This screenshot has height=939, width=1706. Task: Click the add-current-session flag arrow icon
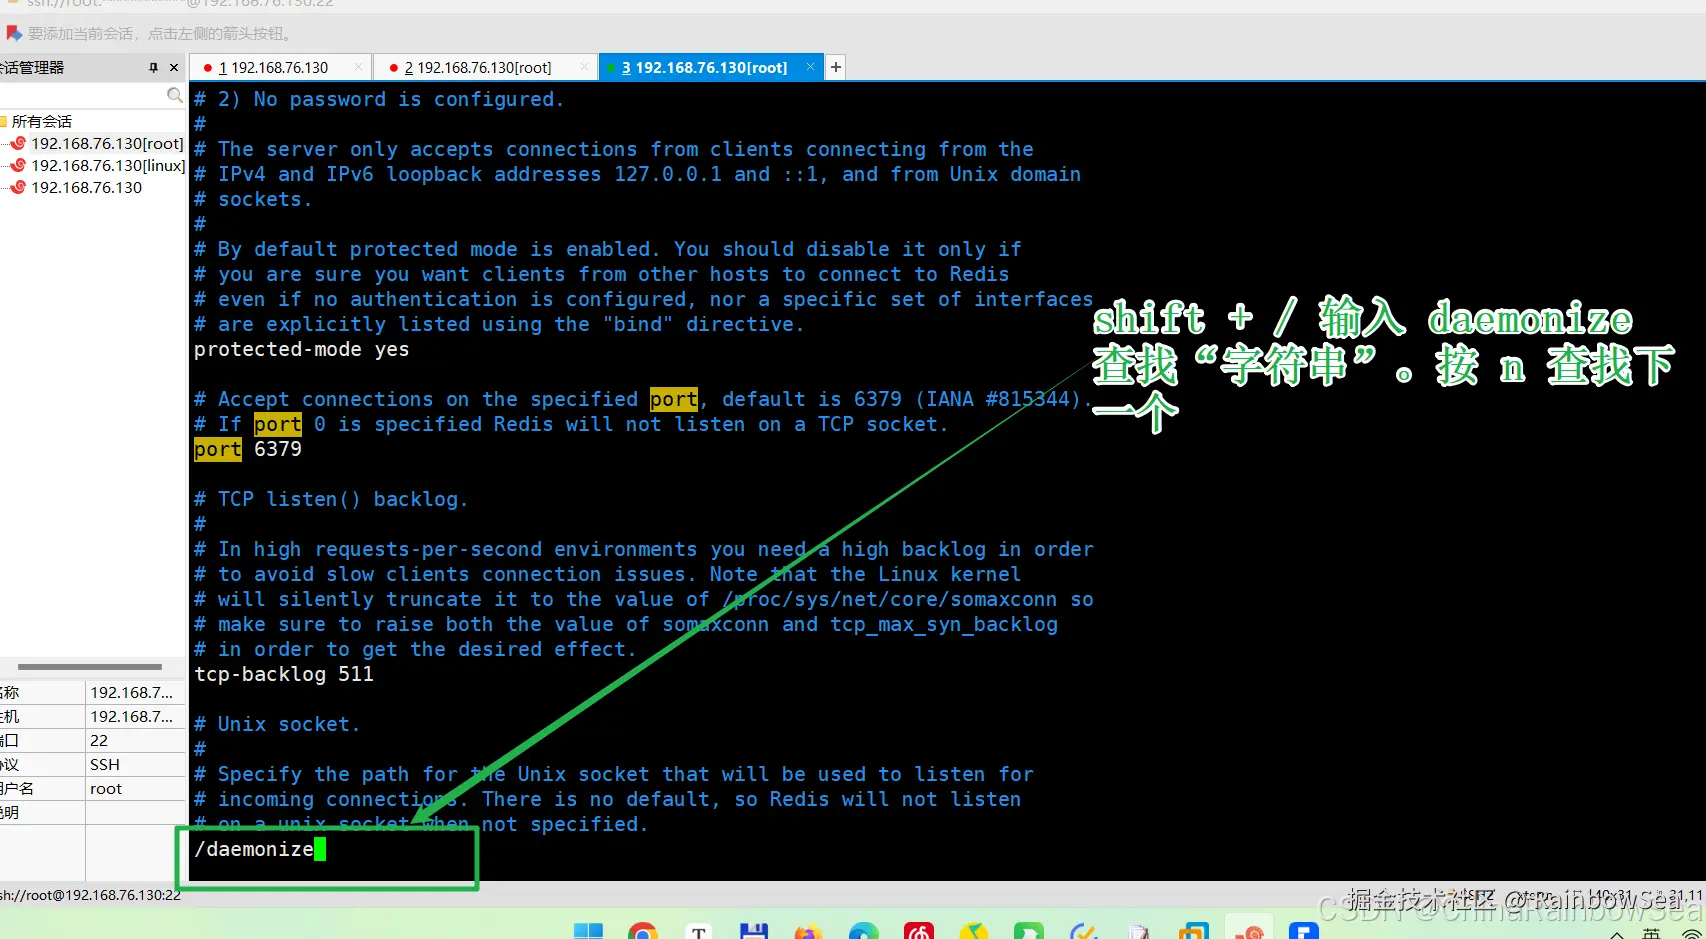tap(13, 33)
